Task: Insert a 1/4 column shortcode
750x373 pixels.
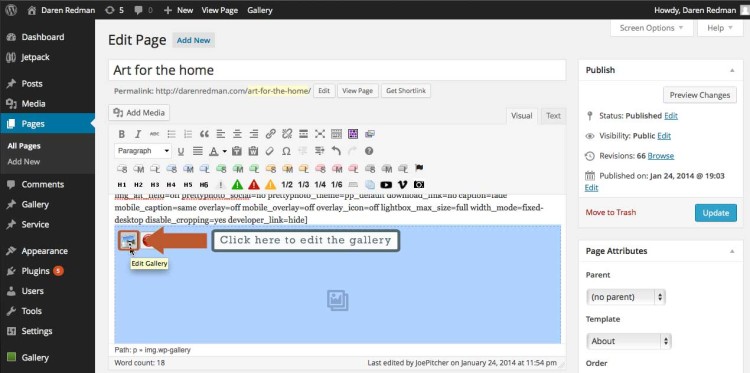Action: (x=320, y=185)
